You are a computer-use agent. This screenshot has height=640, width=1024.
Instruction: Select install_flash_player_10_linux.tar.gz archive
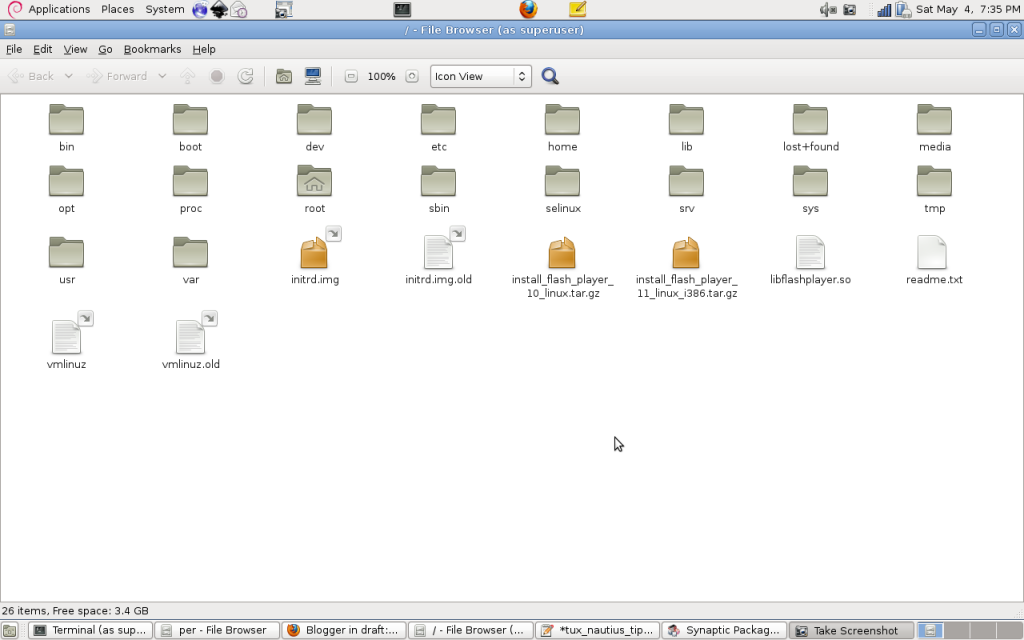(562, 253)
